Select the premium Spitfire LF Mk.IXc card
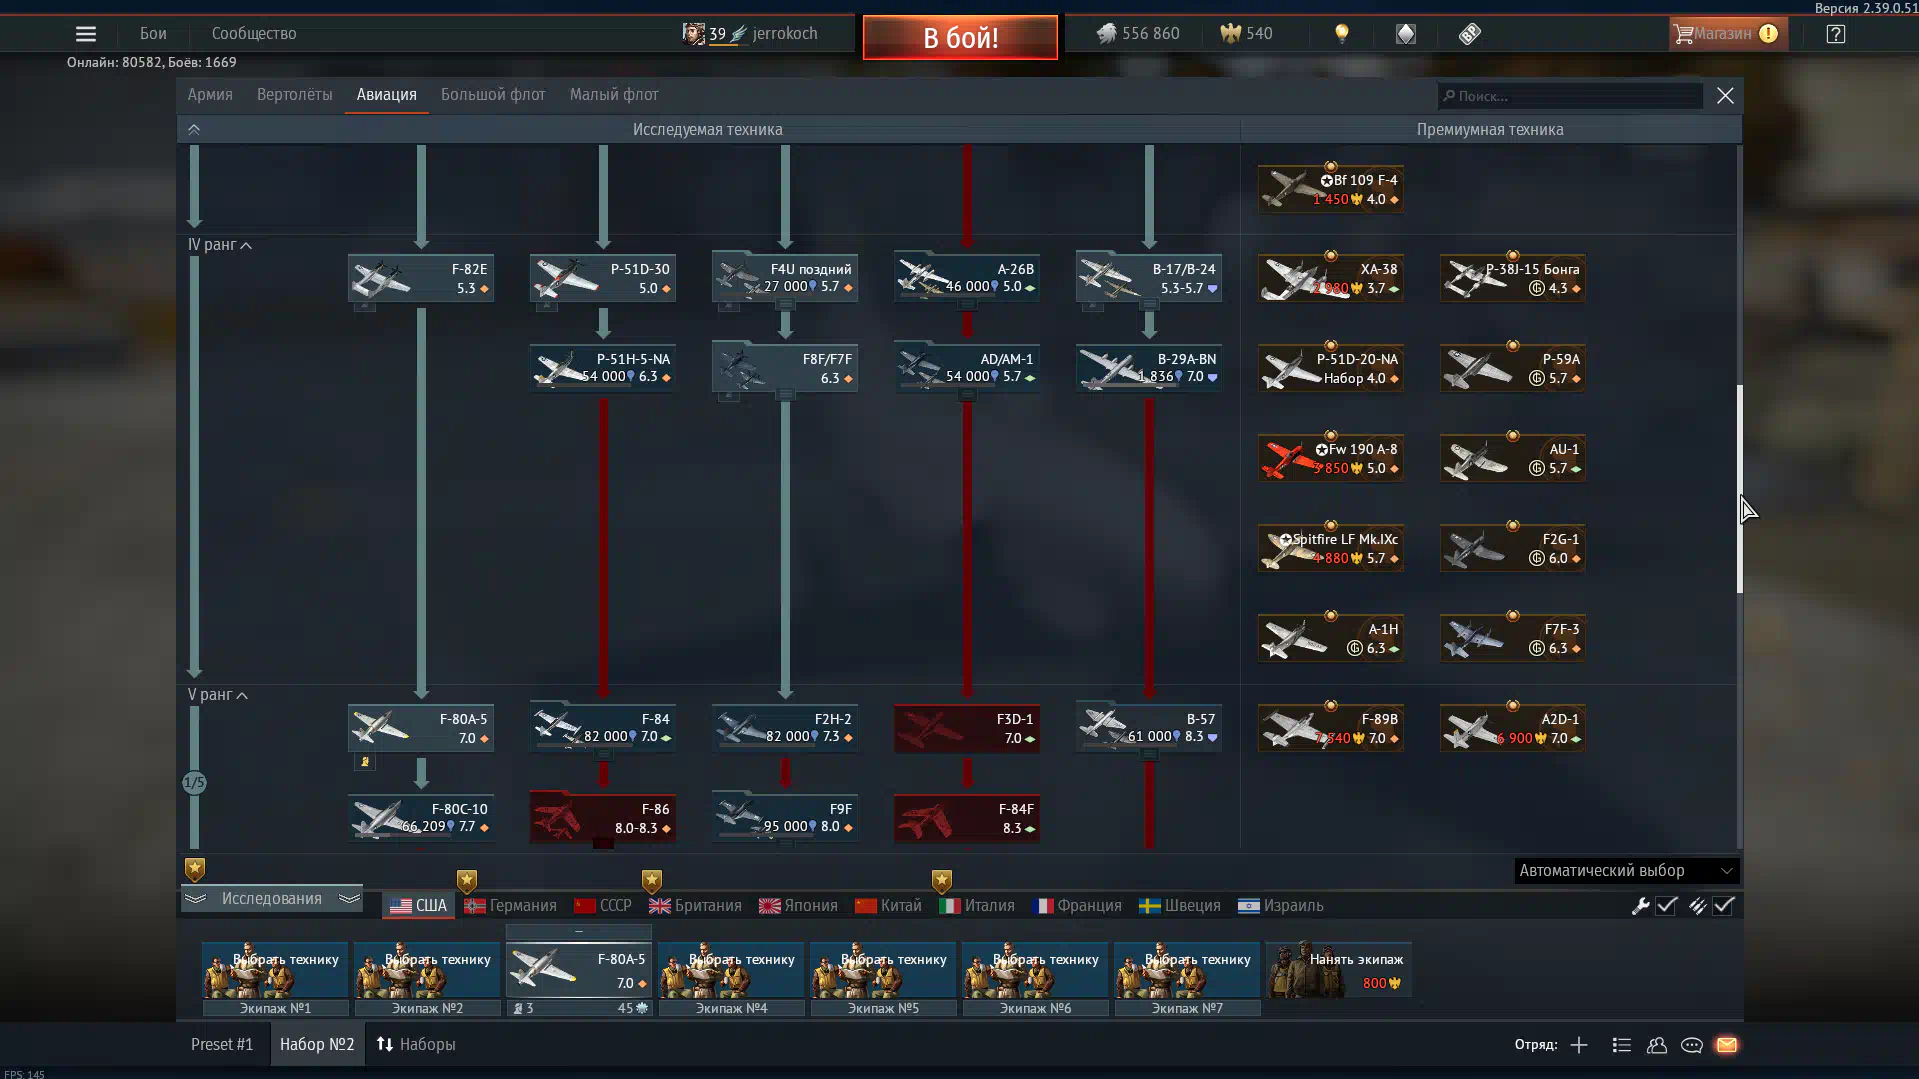Viewport: 1919px width, 1079px height. pos(1331,548)
